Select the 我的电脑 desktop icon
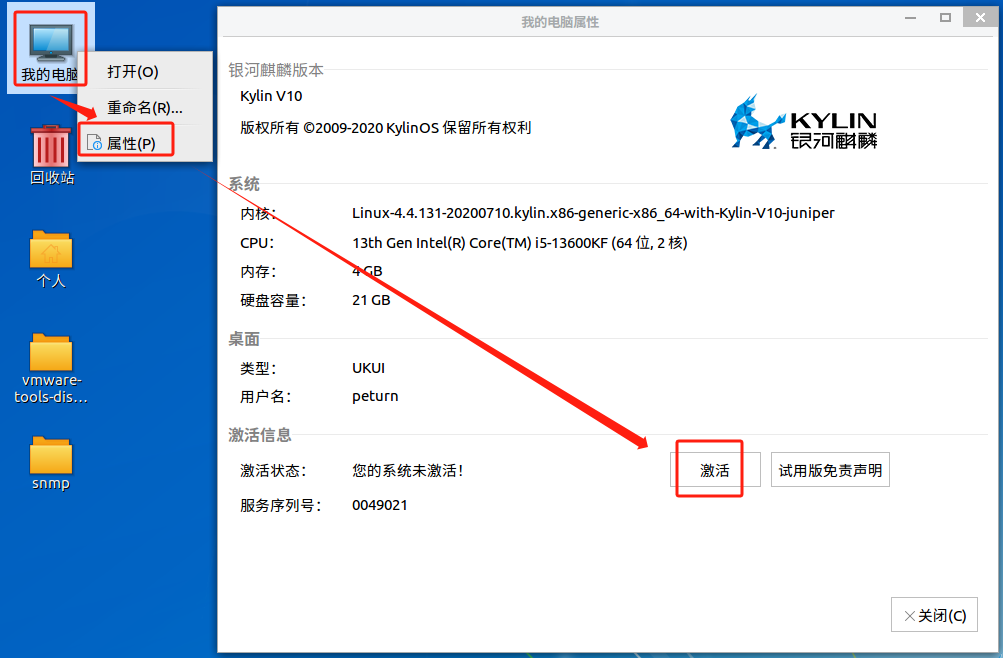Screen dimensions: 1003x658 coord(50,43)
